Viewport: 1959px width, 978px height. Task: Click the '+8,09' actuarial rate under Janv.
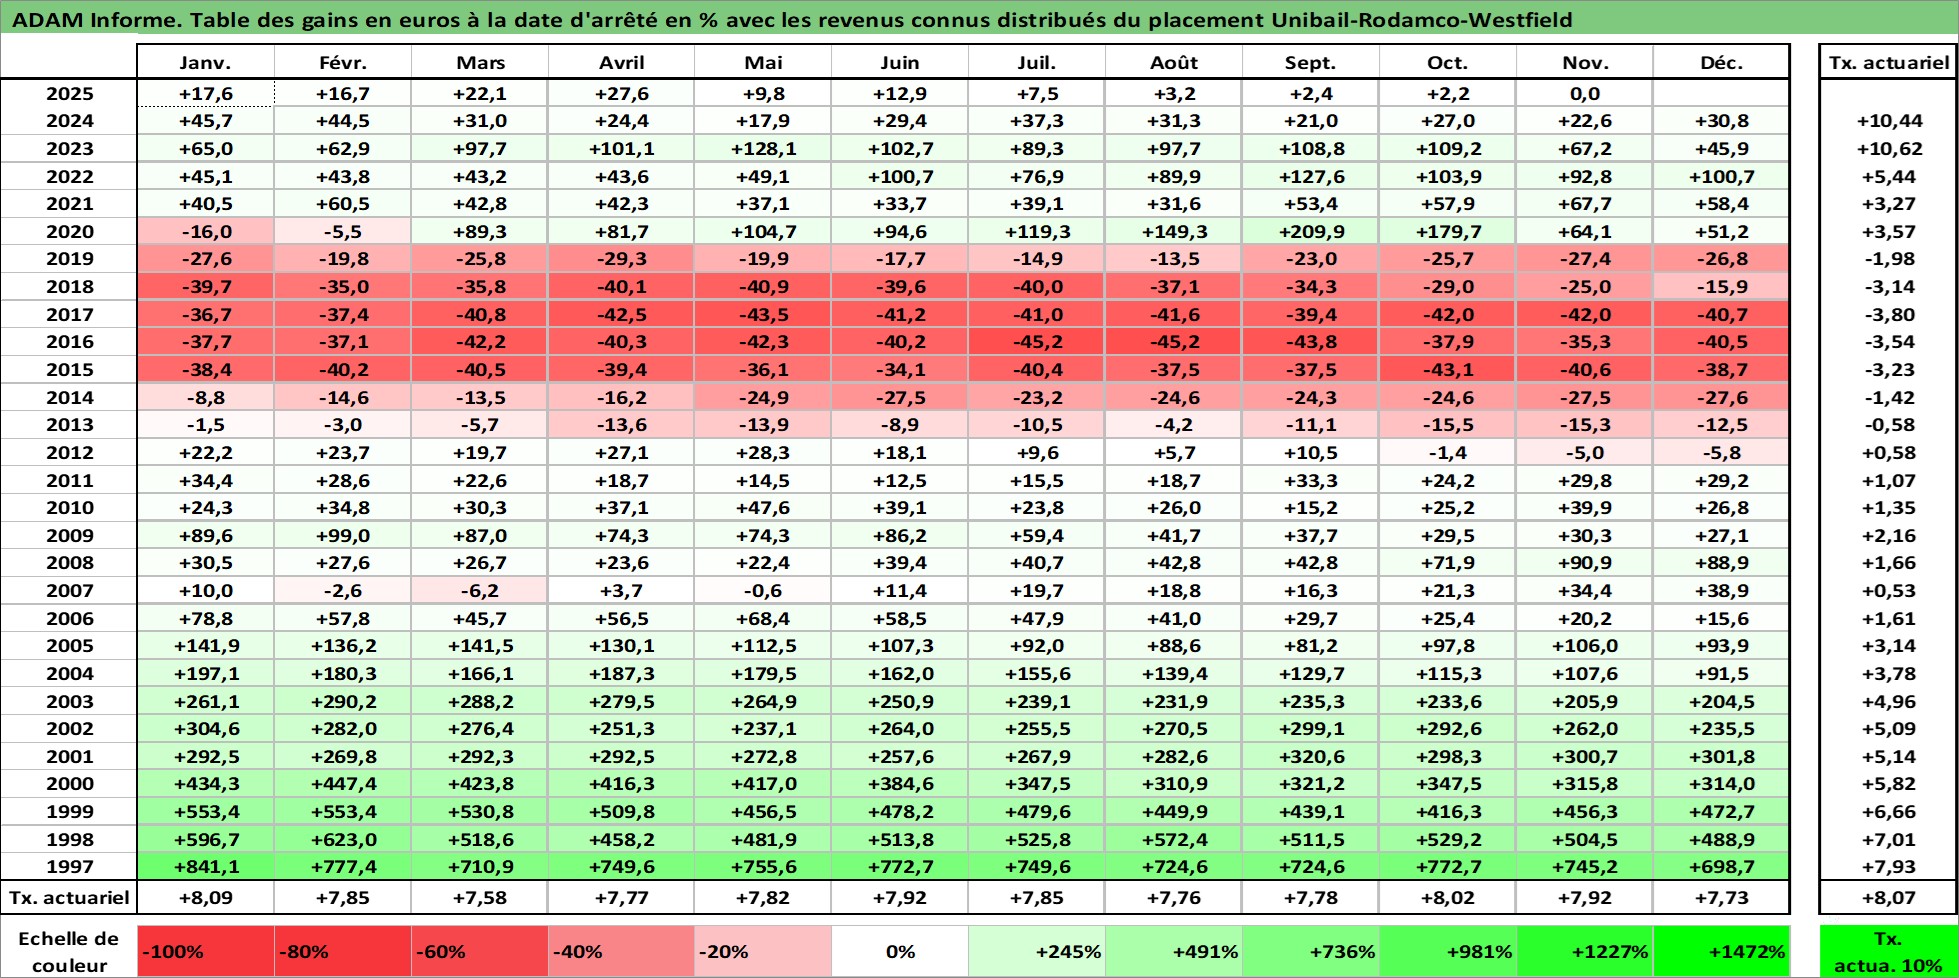[x=206, y=897]
